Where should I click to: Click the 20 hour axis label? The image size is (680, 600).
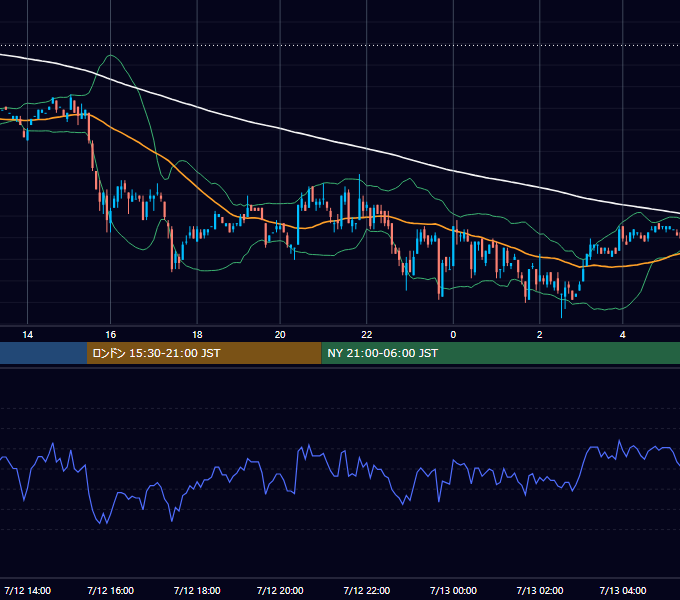(280, 334)
